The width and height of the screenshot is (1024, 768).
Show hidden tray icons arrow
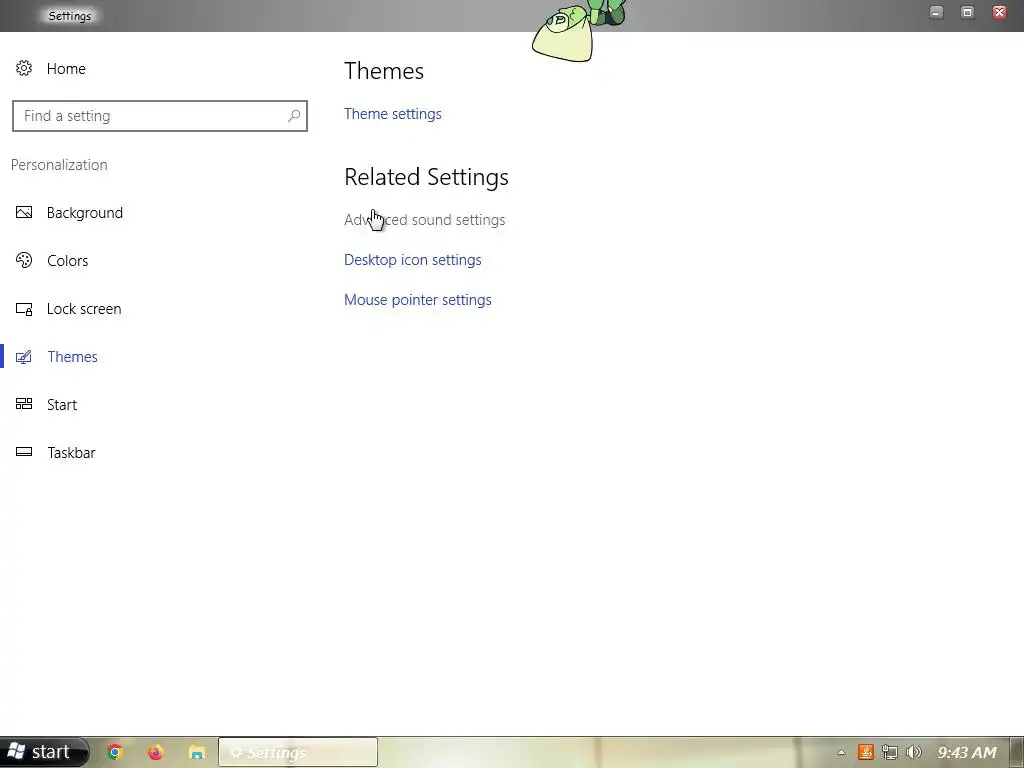pos(842,752)
